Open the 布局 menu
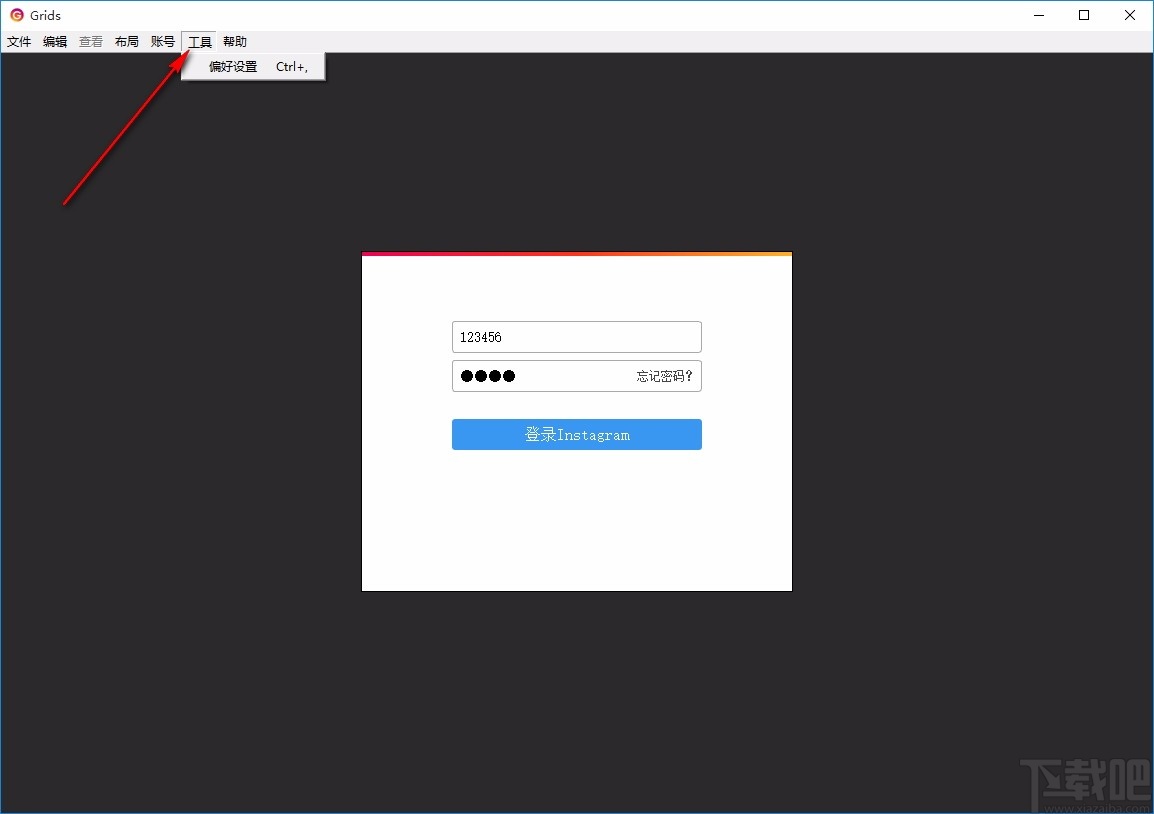The height and width of the screenshot is (814, 1154). pyautogui.click(x=127, y=42)
